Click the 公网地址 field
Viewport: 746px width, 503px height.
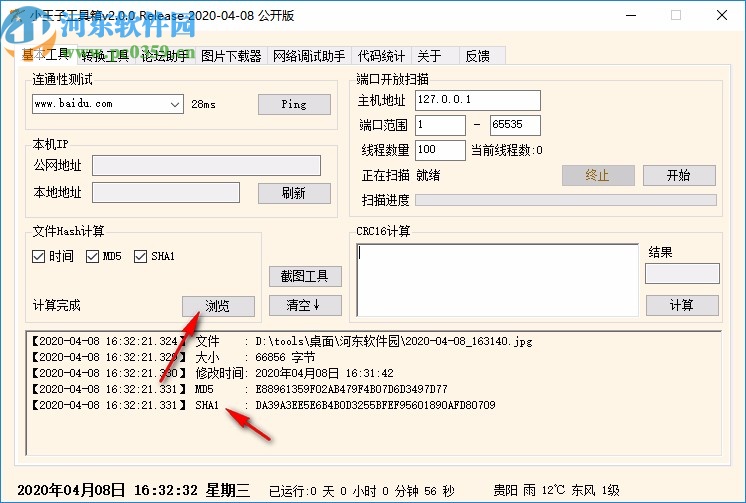[206, 166]
